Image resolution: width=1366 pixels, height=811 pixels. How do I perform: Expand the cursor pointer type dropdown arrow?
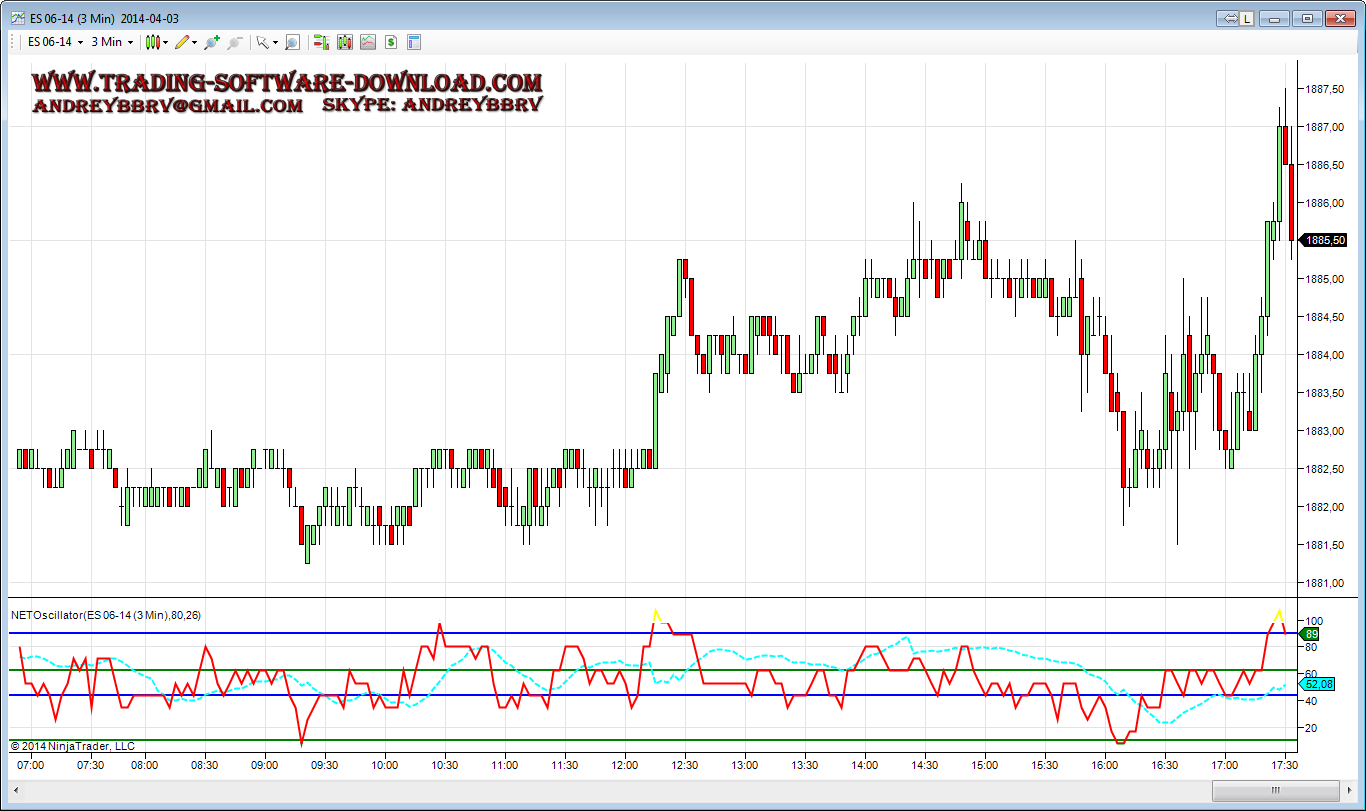pos(276,43)
